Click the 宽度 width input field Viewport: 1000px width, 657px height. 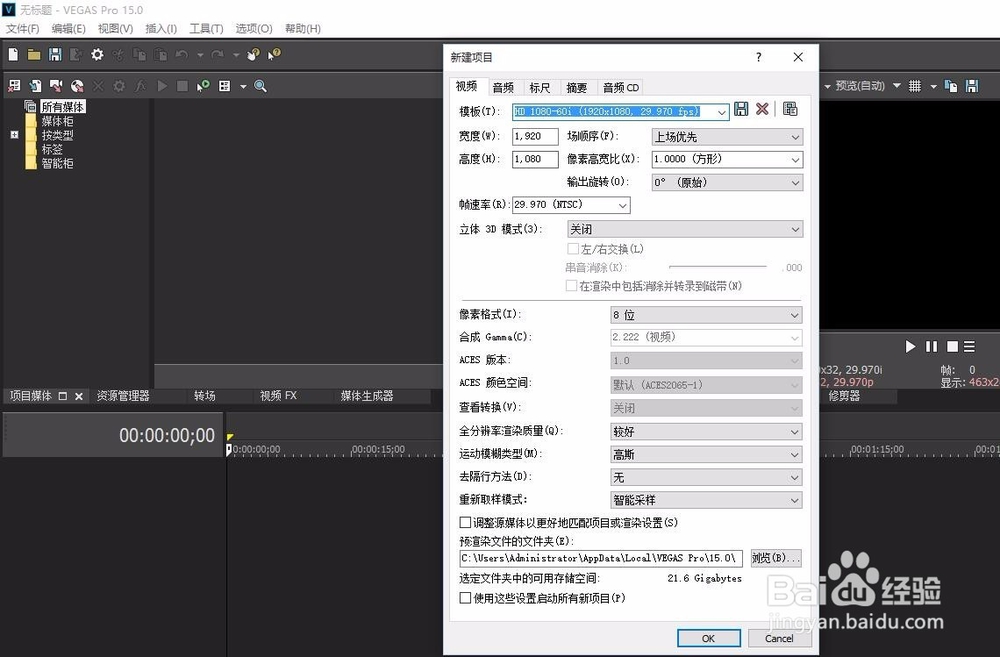tap(536, 137)
